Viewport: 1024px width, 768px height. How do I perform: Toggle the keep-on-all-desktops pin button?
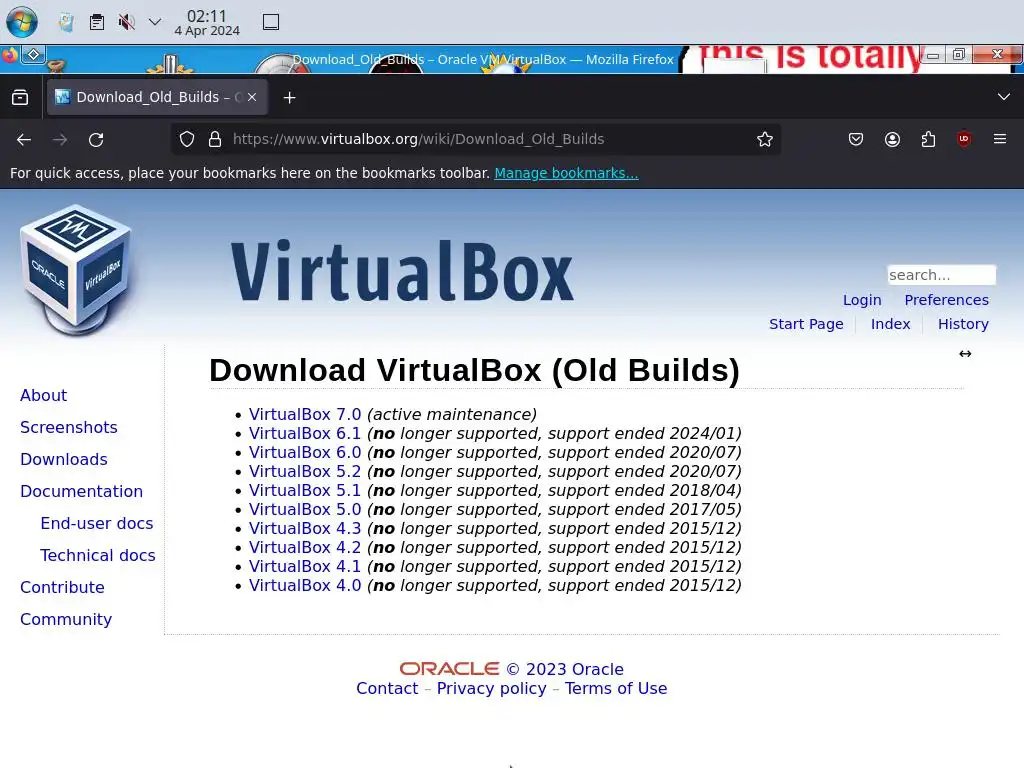point(33,54)
